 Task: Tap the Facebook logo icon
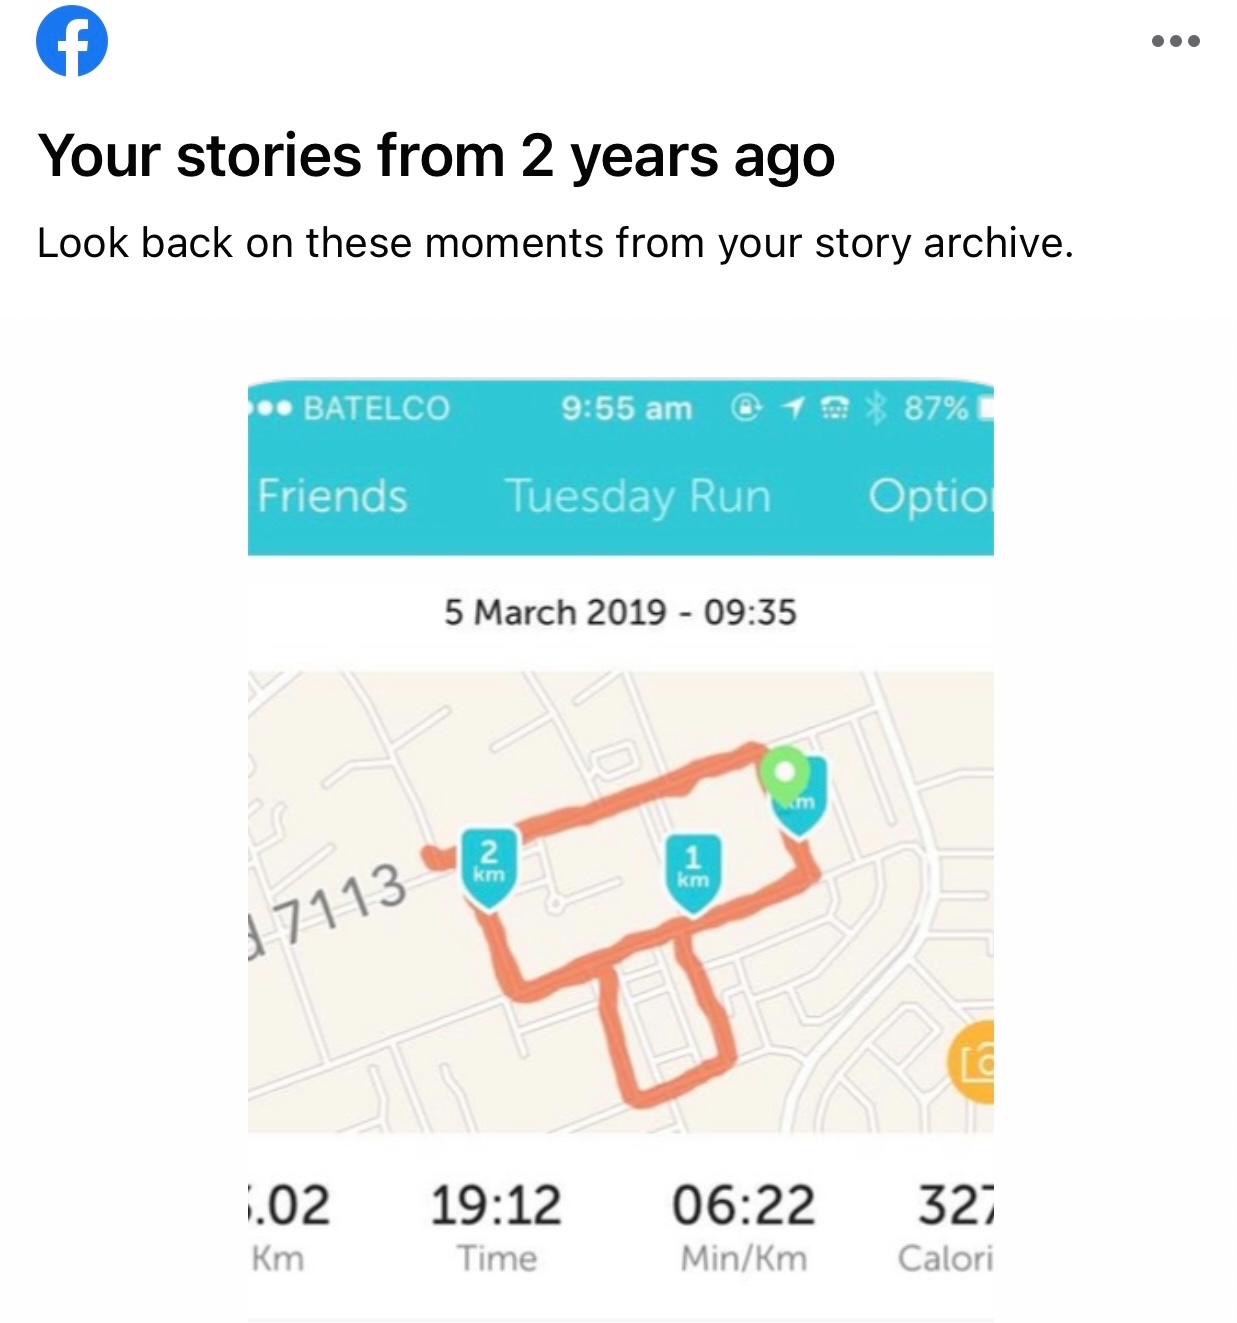click(x=71, y=41)
